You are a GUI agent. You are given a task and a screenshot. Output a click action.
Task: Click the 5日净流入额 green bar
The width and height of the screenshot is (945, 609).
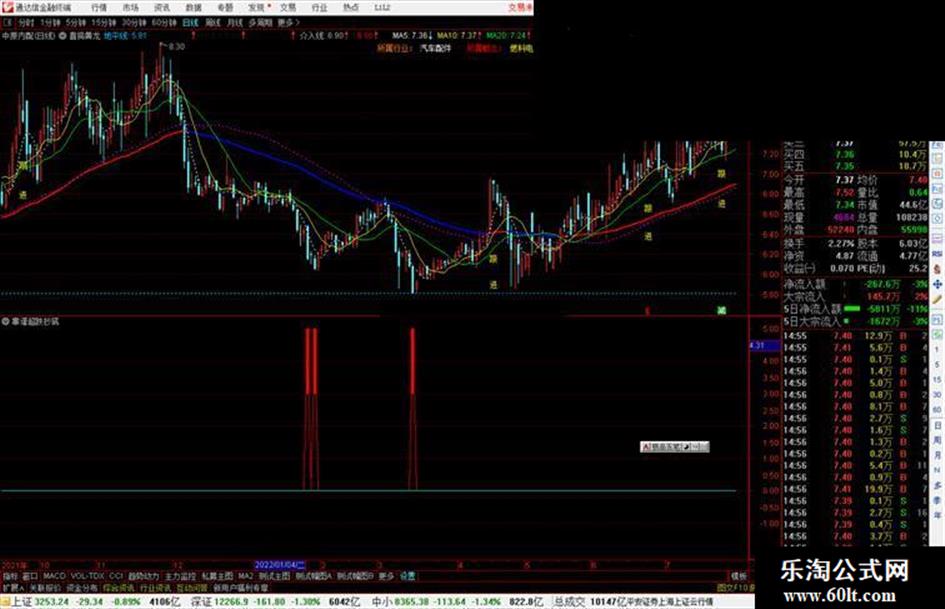point(852,309)
